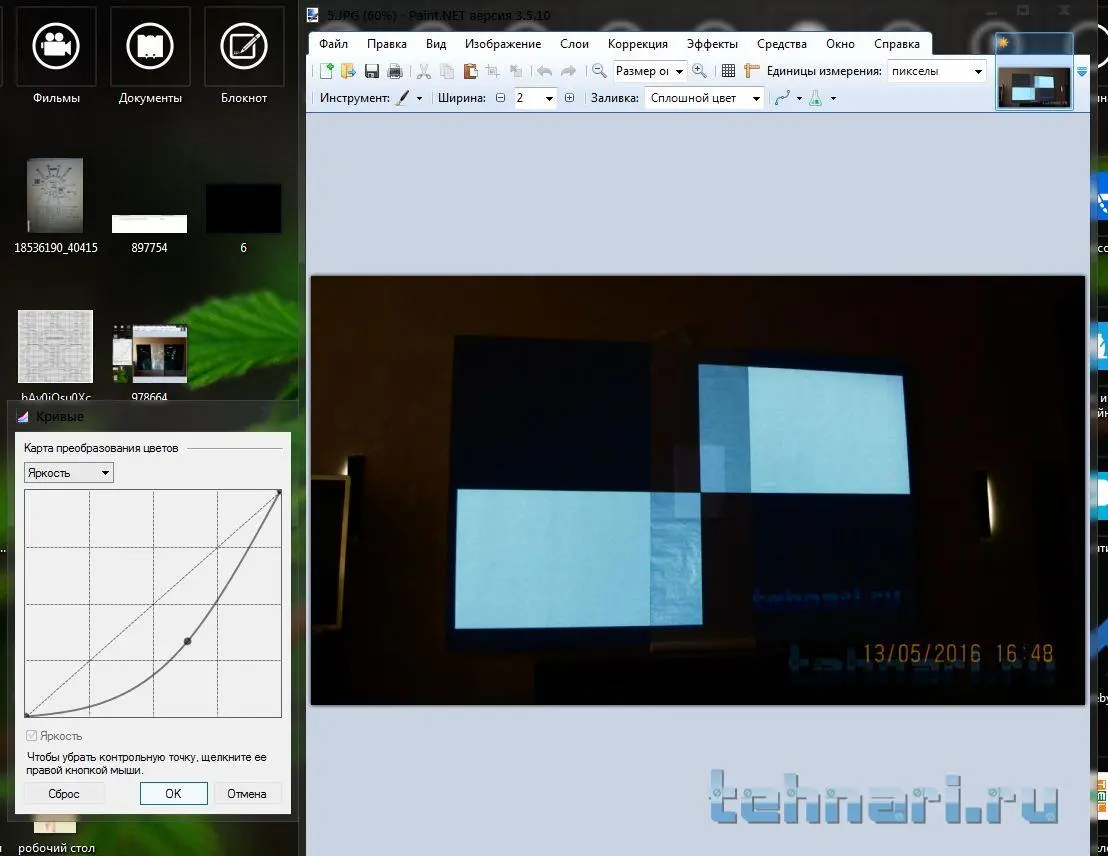Create a new image in Paint.NET

click(326, 71)
